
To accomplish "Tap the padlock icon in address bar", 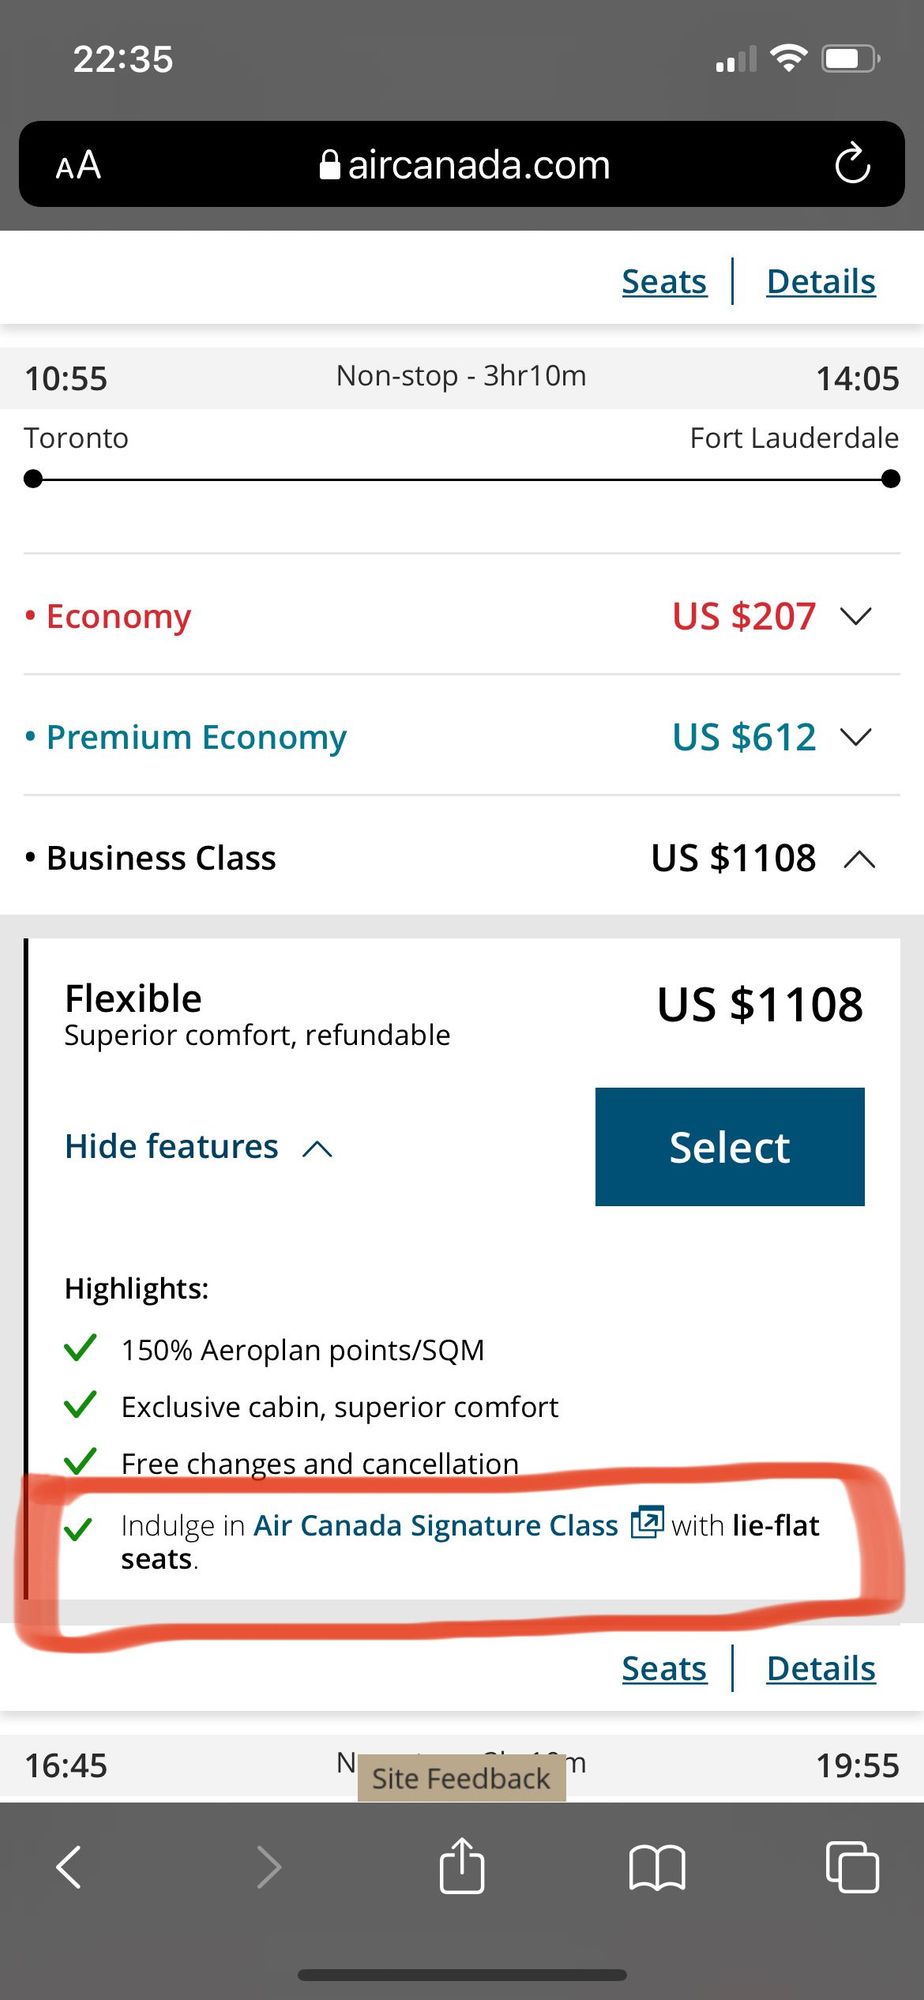I will click(329, 165).
